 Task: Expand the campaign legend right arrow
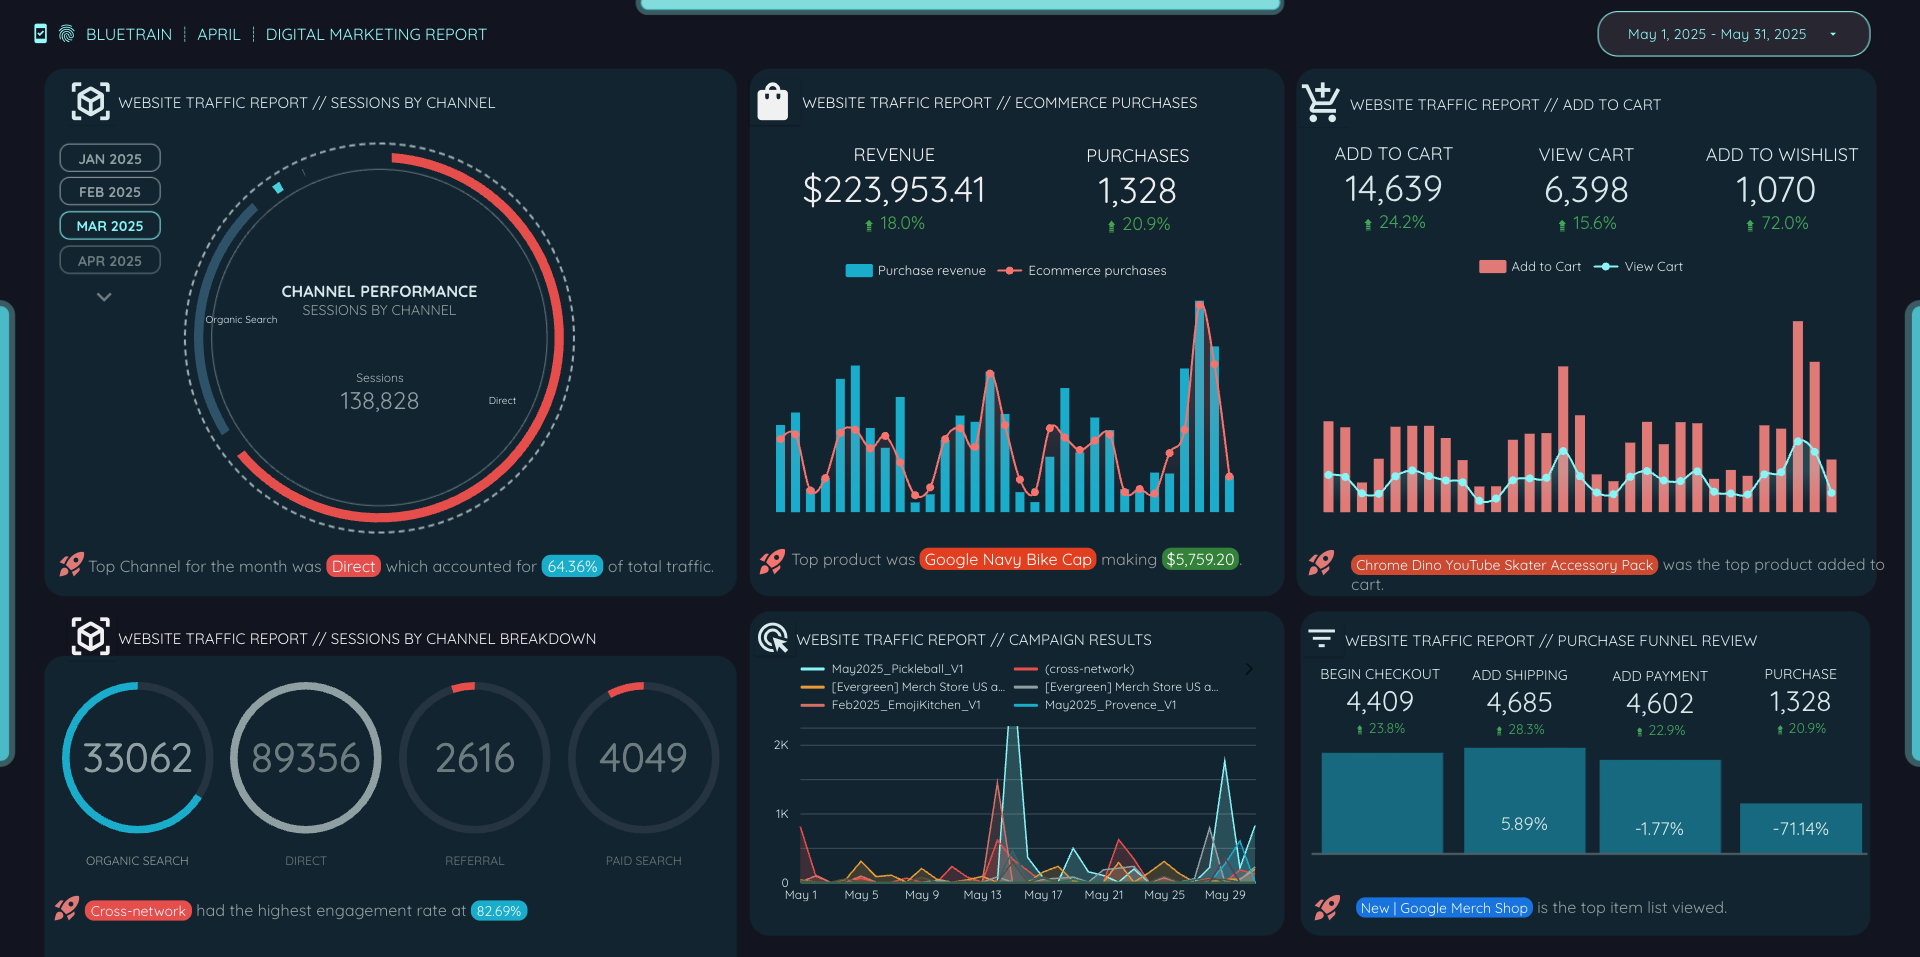pyautogui.click(x=1247, y=668)
